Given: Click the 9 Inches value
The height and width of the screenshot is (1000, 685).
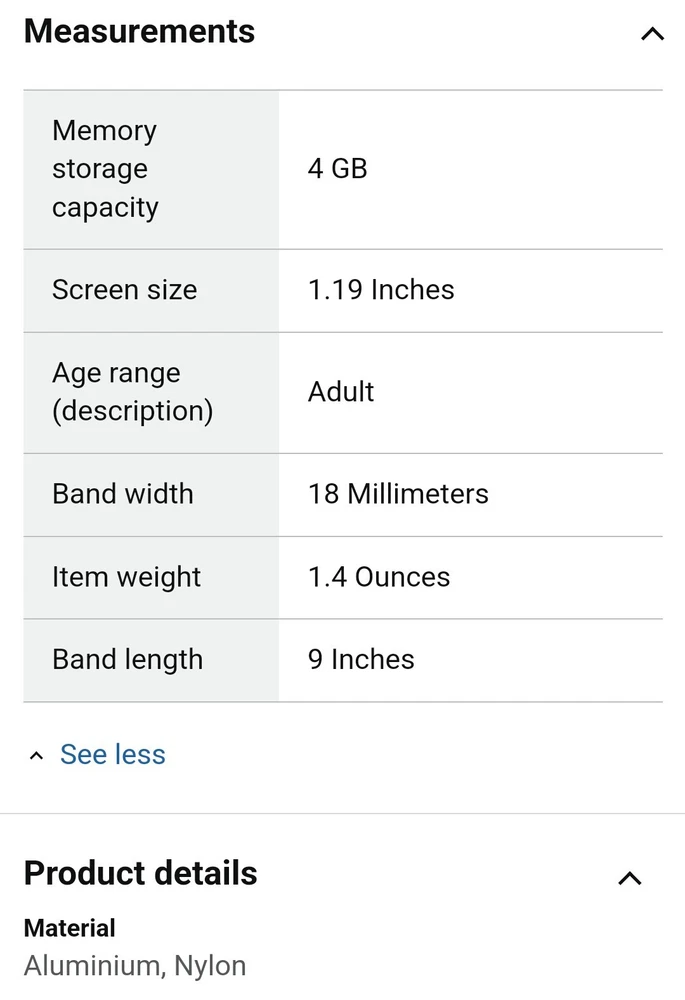Looking at the screenshot, I should 361,660.
